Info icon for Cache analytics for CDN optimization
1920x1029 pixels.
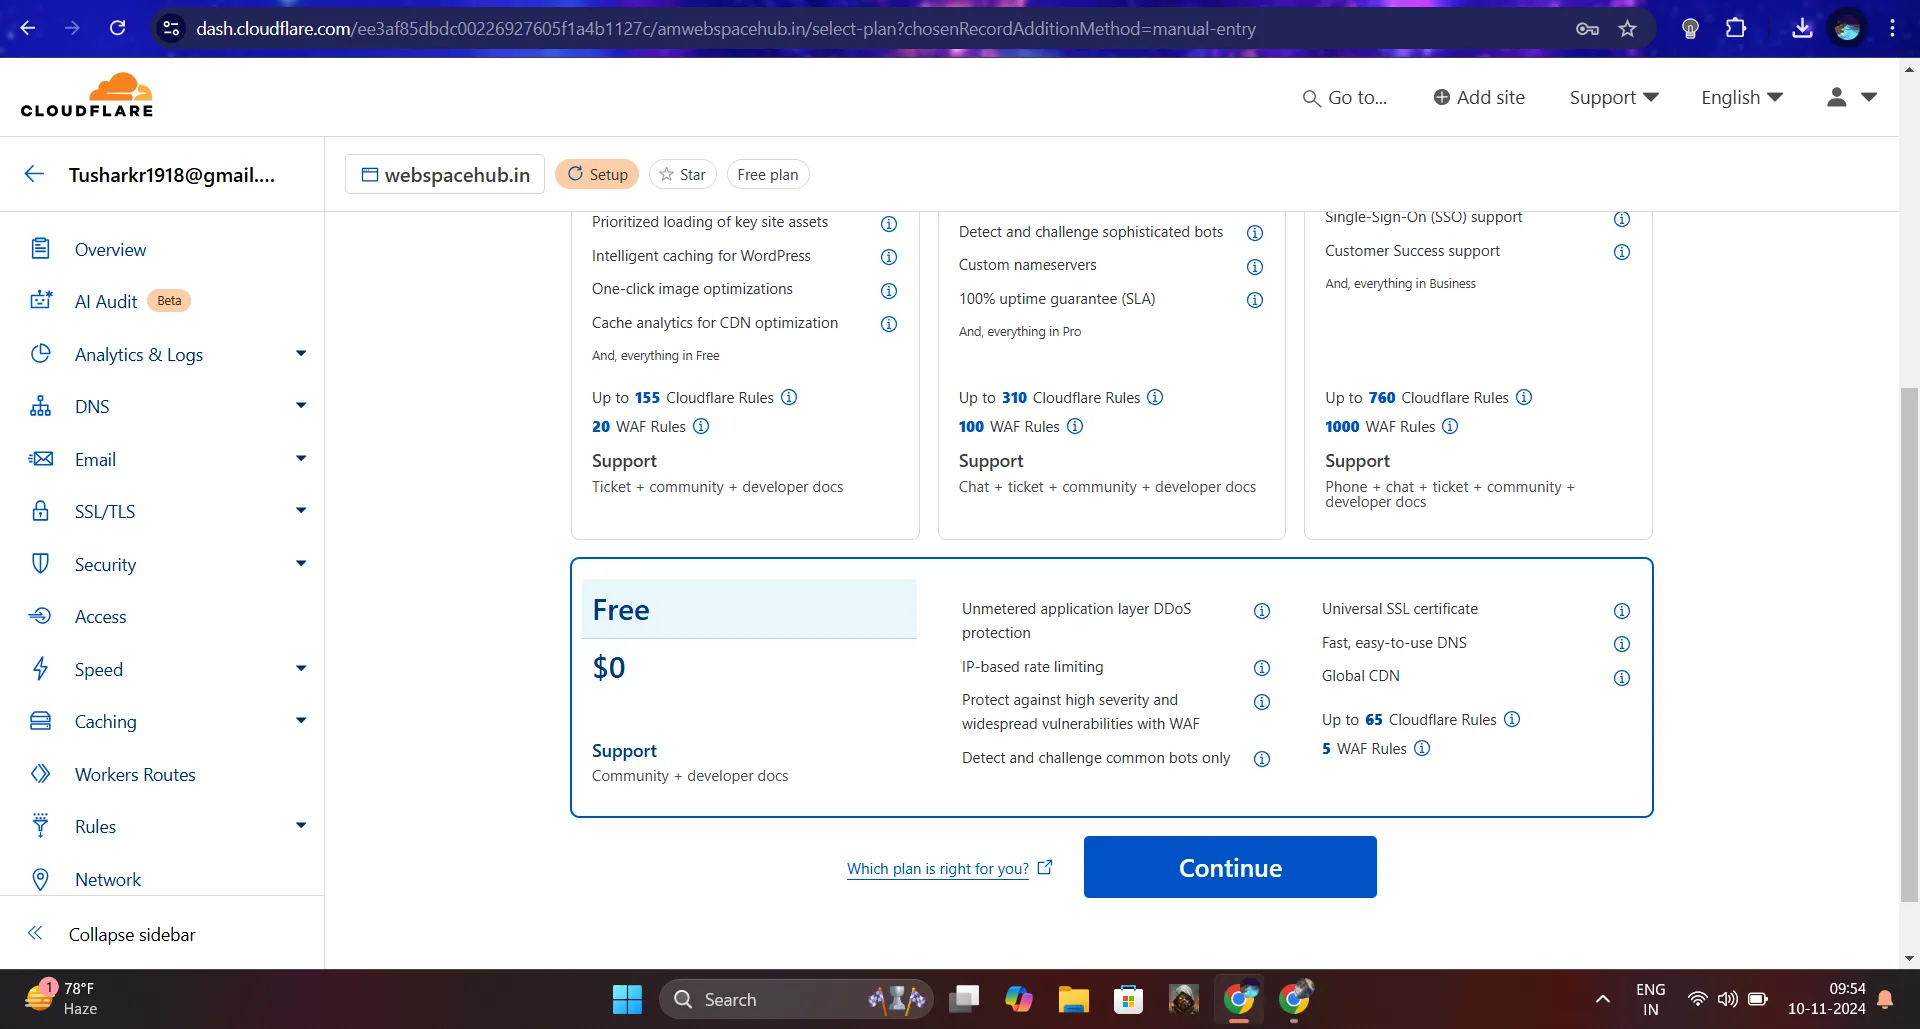(888, 324)
